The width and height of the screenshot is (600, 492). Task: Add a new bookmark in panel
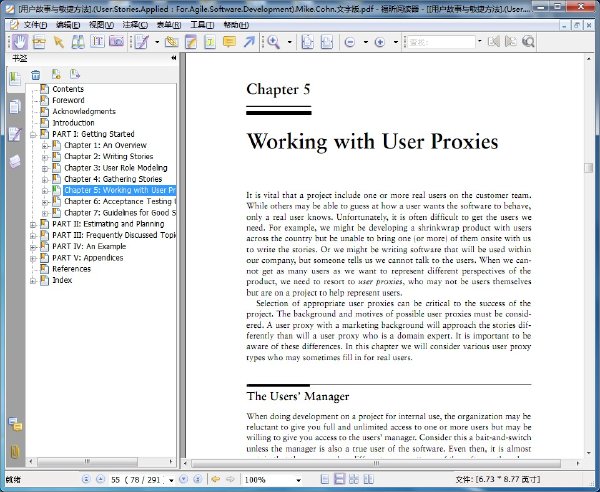pyautogui.click(x=56, y=74)
